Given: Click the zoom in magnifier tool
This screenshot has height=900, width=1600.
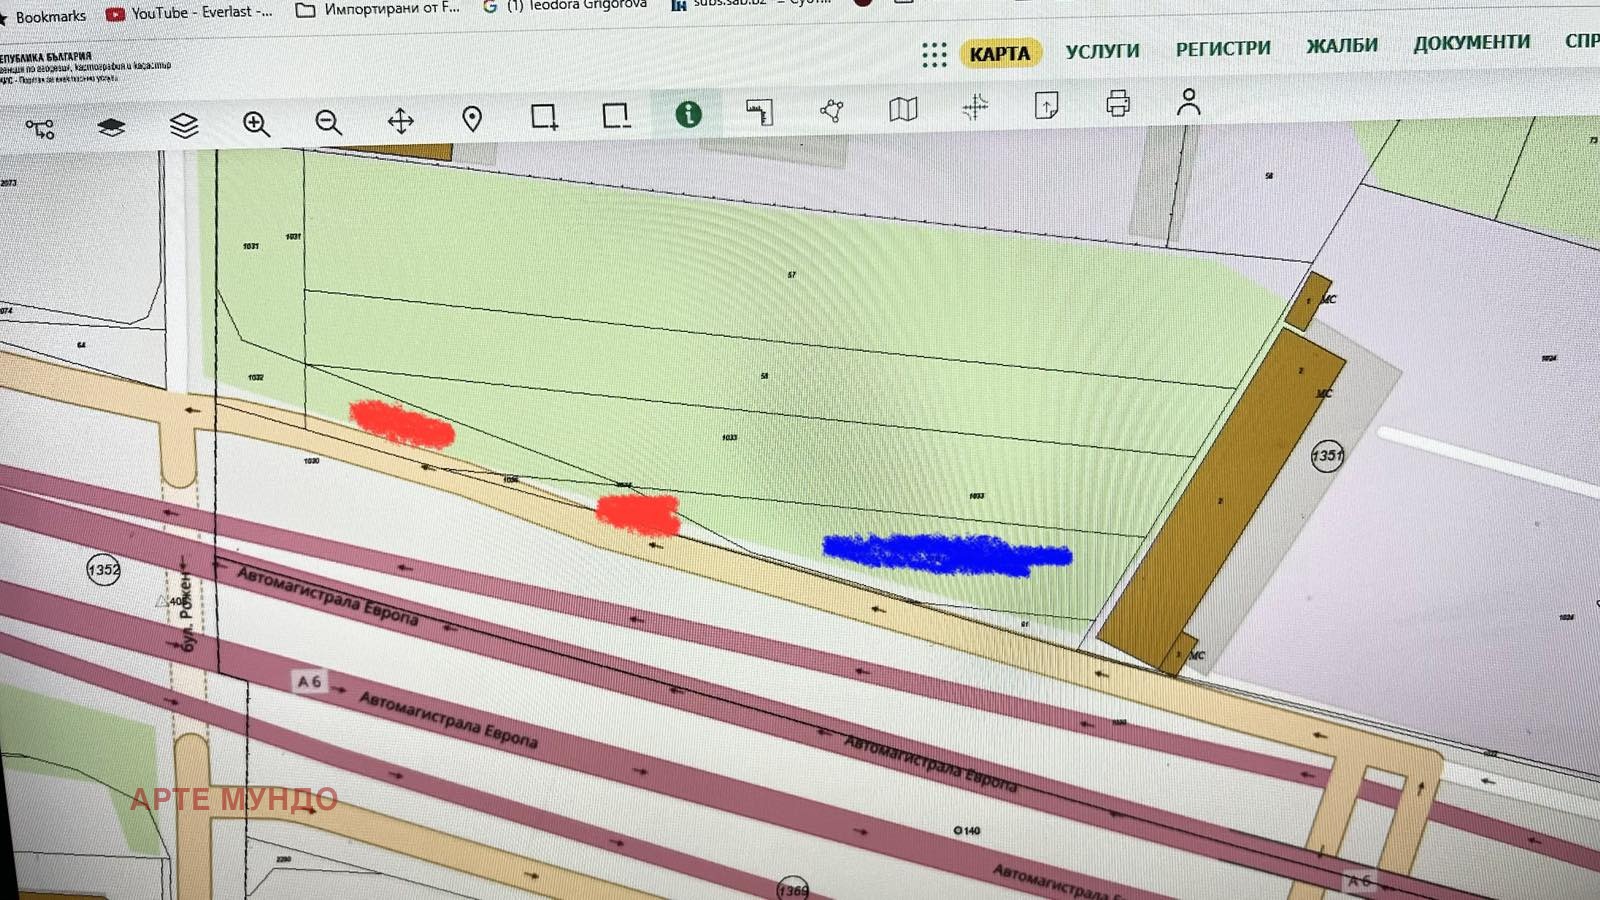Looking at the screenshot, I should tap(256, 124).
